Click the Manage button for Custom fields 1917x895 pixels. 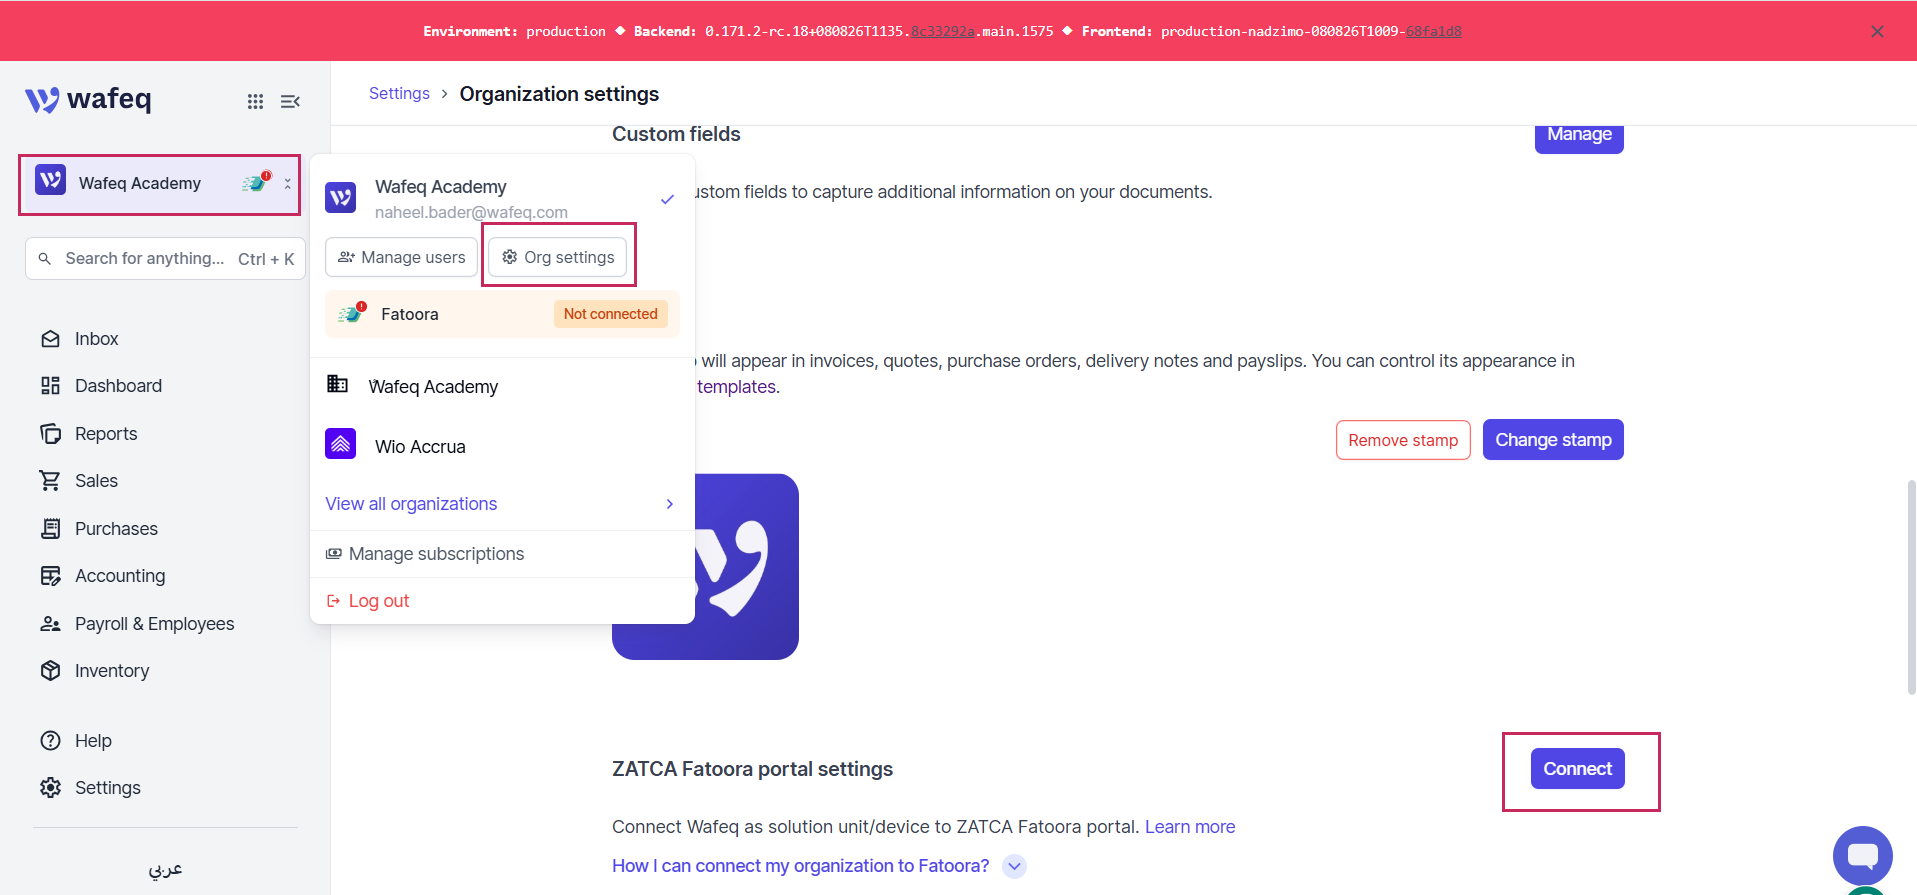1579,135
